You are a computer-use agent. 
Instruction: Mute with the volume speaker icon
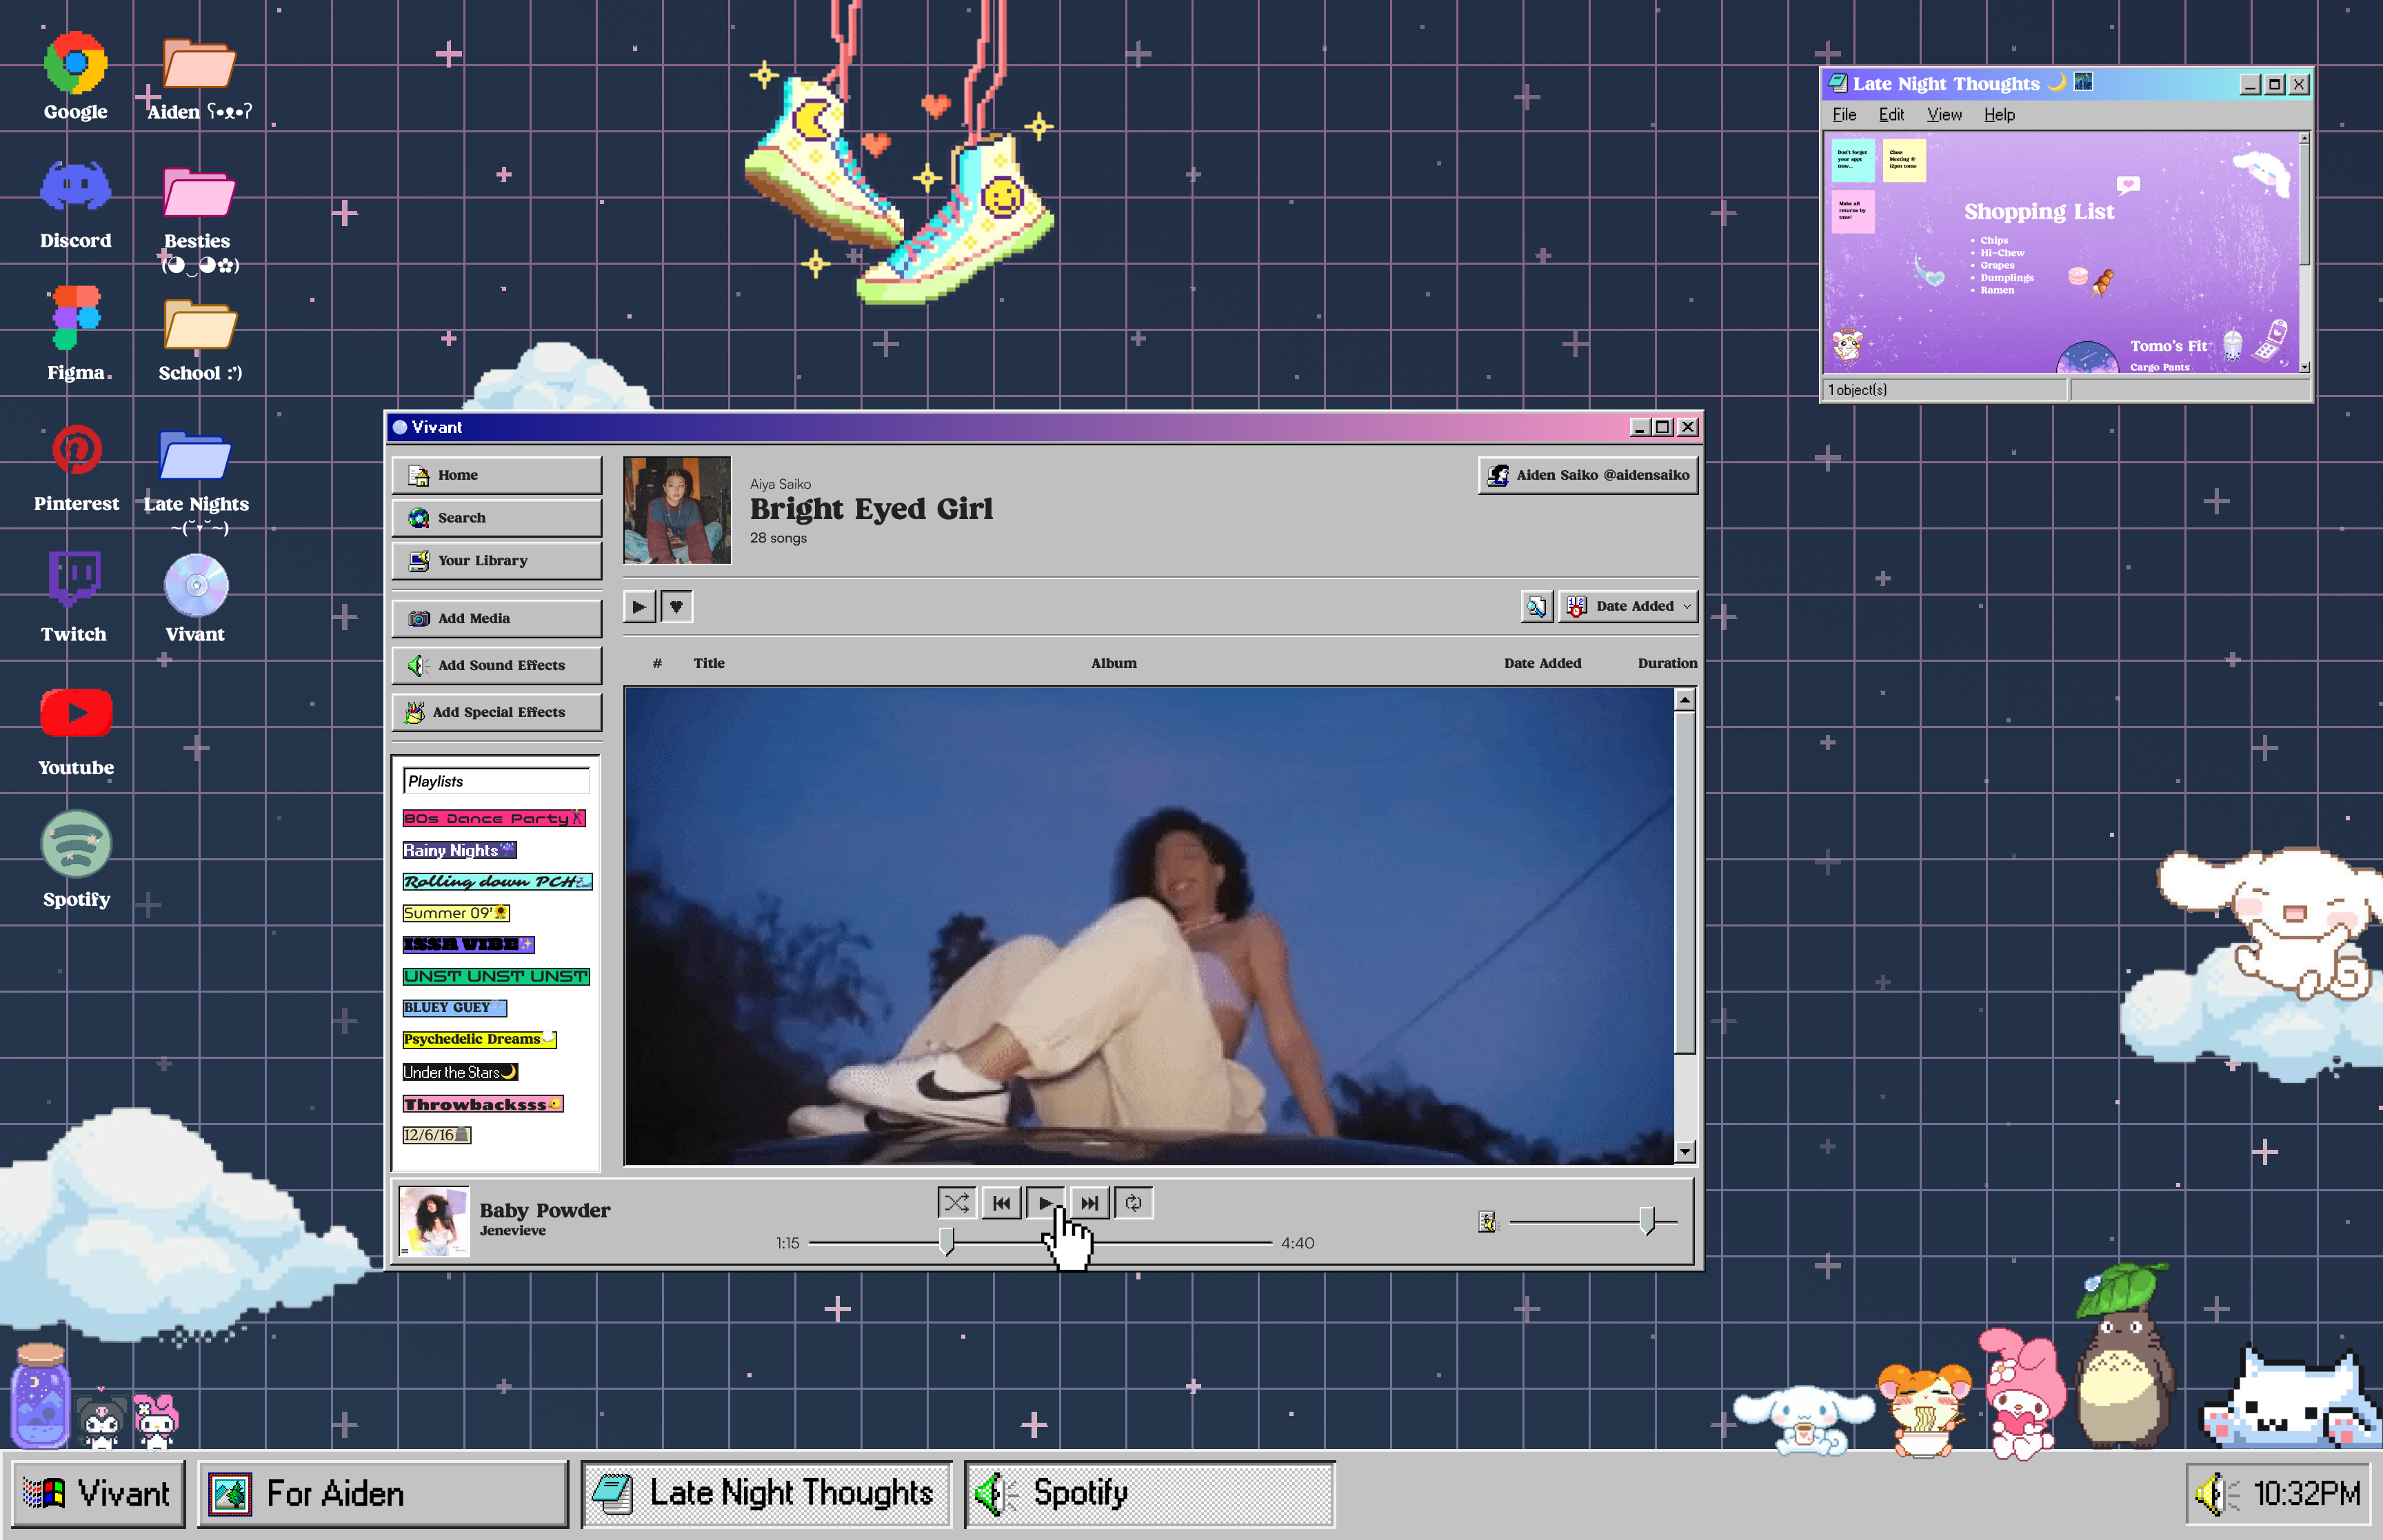point(1488,1221)
